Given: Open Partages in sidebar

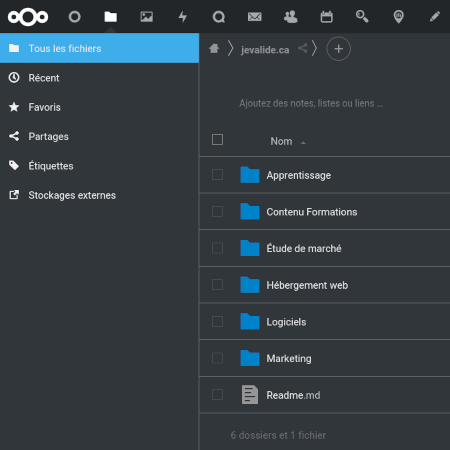Looking at the screenshot, I should point(99,136).
